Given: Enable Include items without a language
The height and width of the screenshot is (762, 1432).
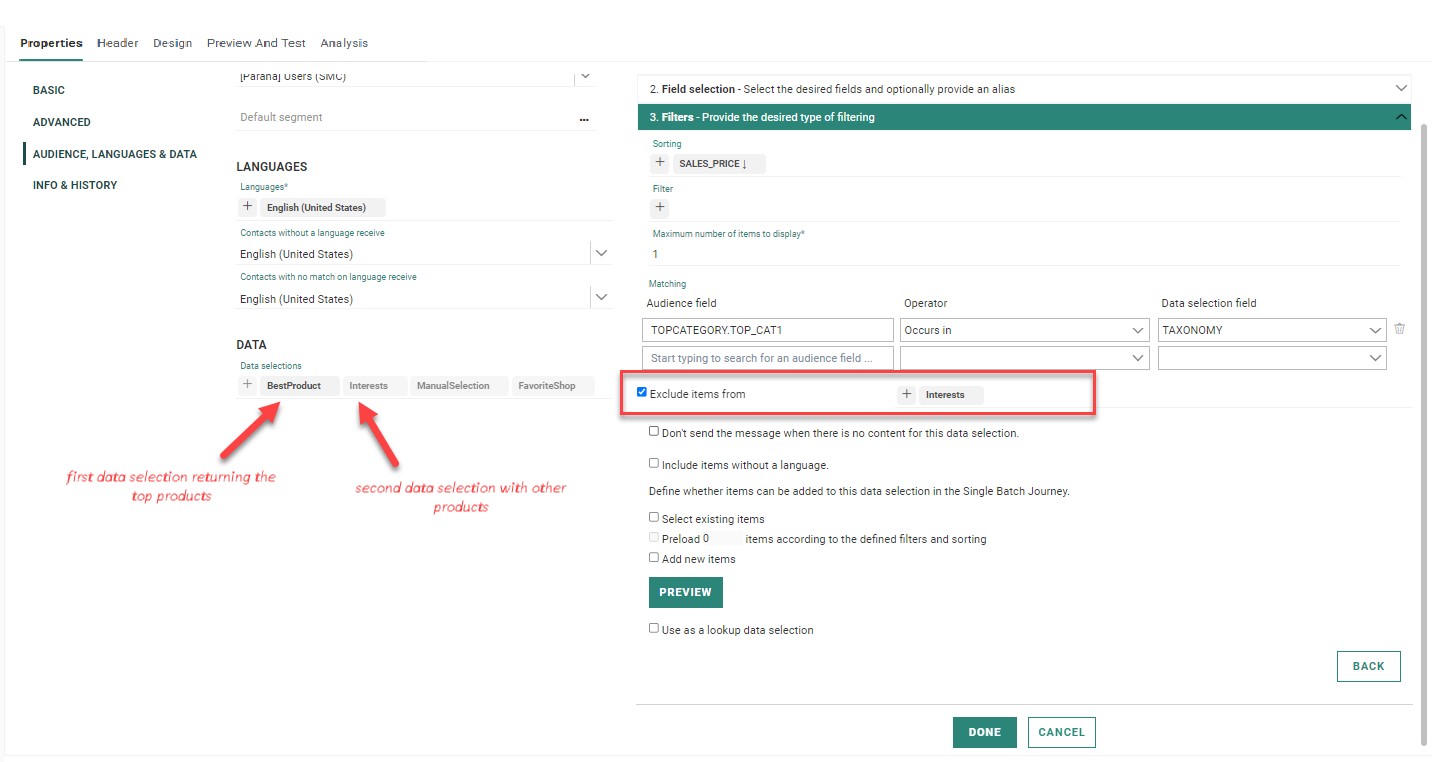Looking at the screenshot, I should 654,464.
